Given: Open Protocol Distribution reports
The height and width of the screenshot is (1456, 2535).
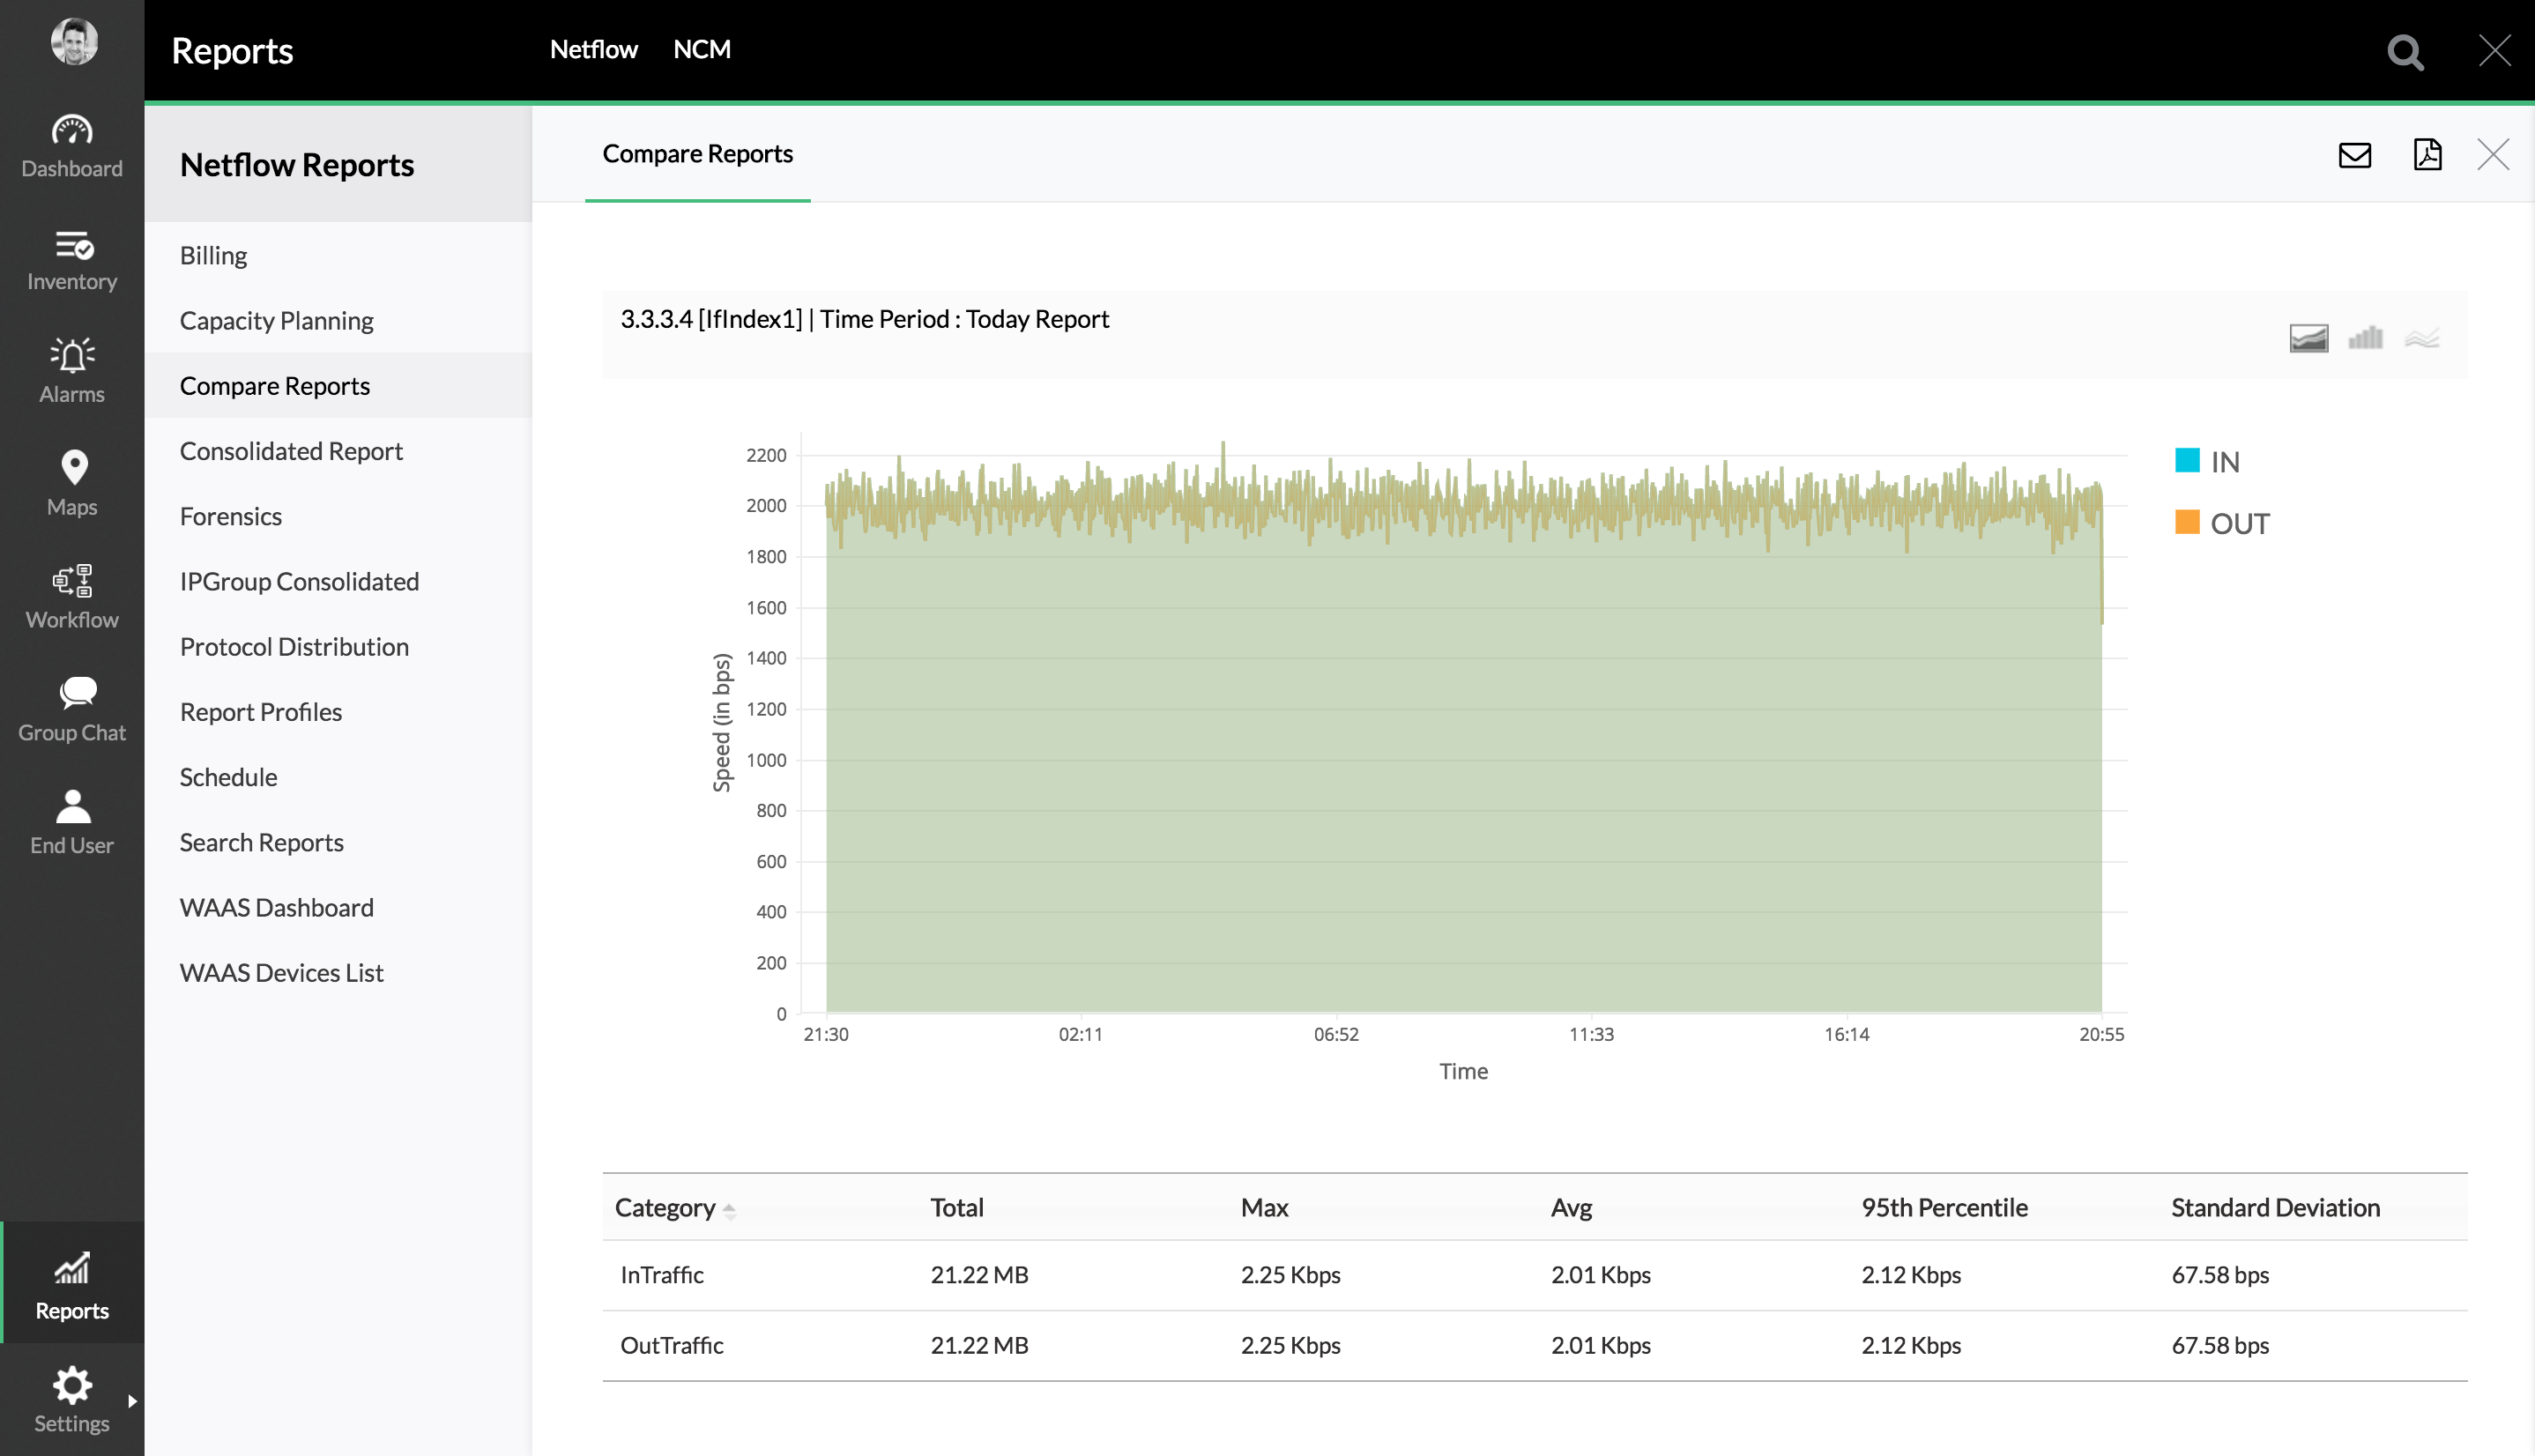Looking at the screenshot, I should pos(294,646).
